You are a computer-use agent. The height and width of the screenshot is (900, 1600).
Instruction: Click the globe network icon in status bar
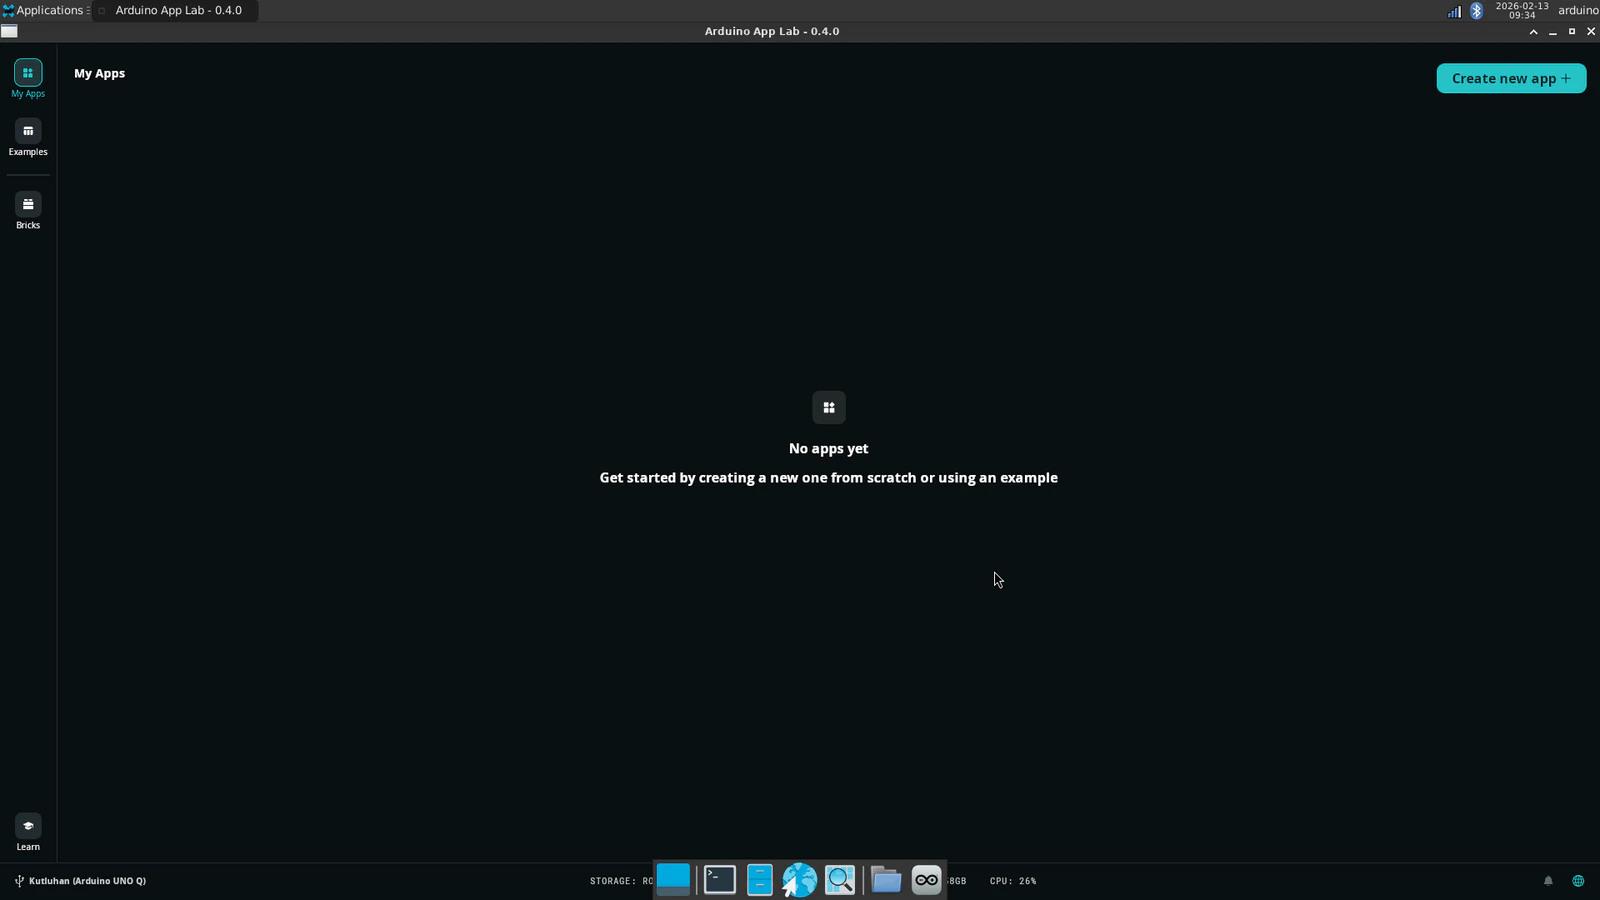pyautogui.click(x=1578, y=881)
